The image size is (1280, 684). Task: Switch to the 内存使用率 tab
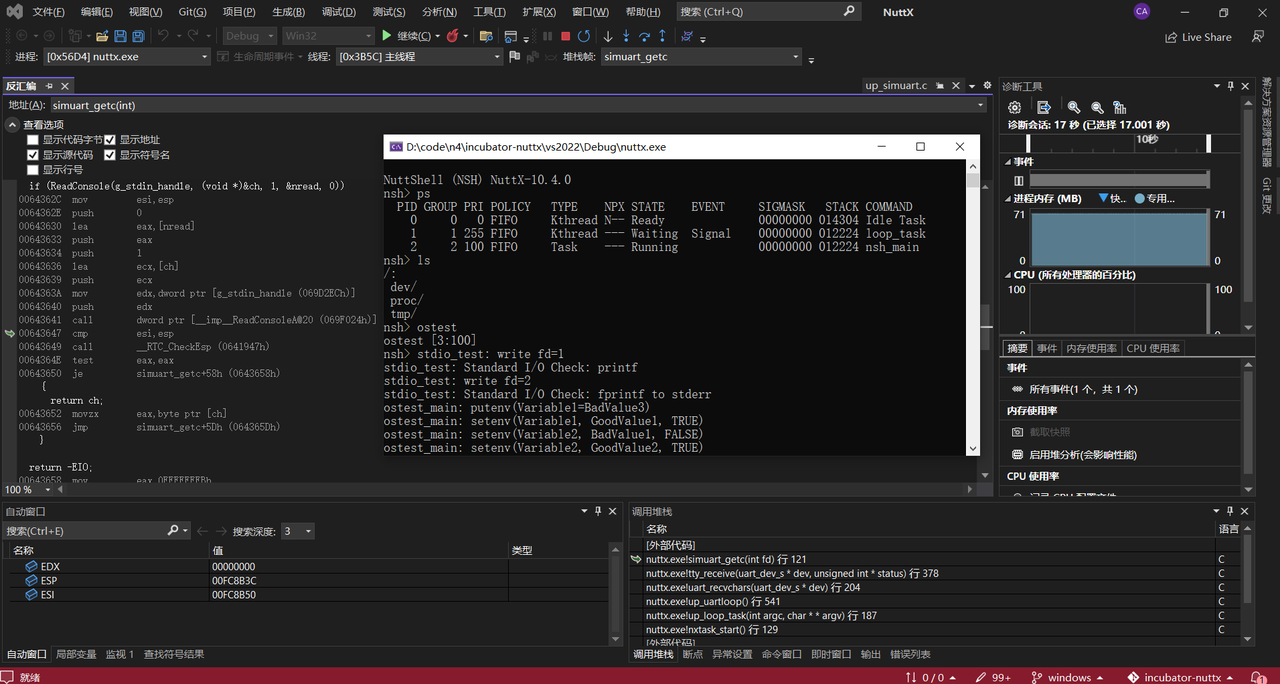click(x=1091, y=348)
